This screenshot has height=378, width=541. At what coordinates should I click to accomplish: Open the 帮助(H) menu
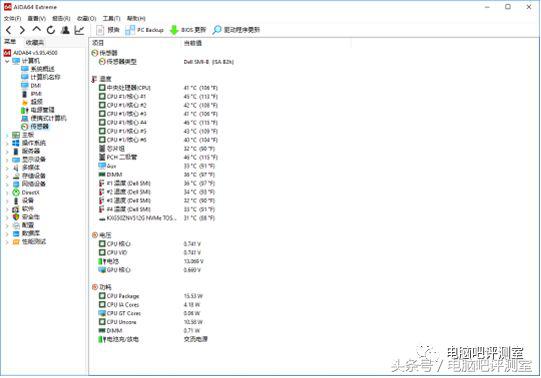136,18
